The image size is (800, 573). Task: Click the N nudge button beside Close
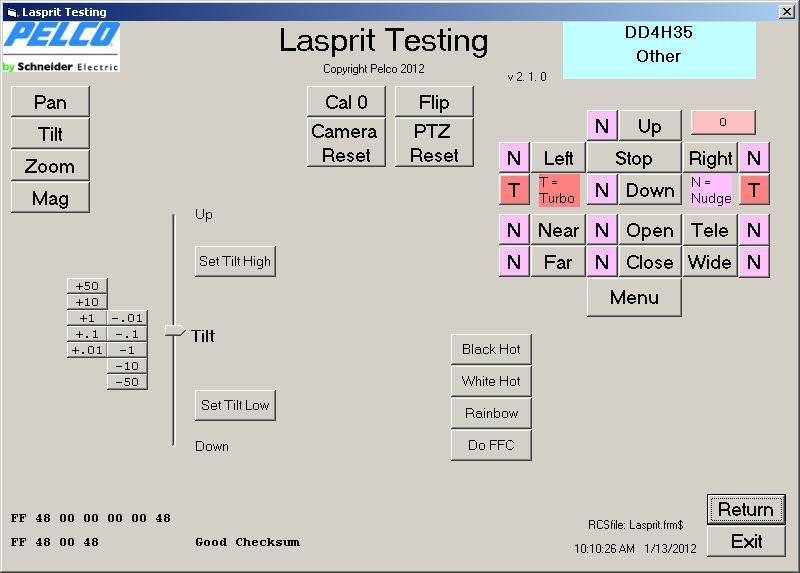[x=602, y=262]
